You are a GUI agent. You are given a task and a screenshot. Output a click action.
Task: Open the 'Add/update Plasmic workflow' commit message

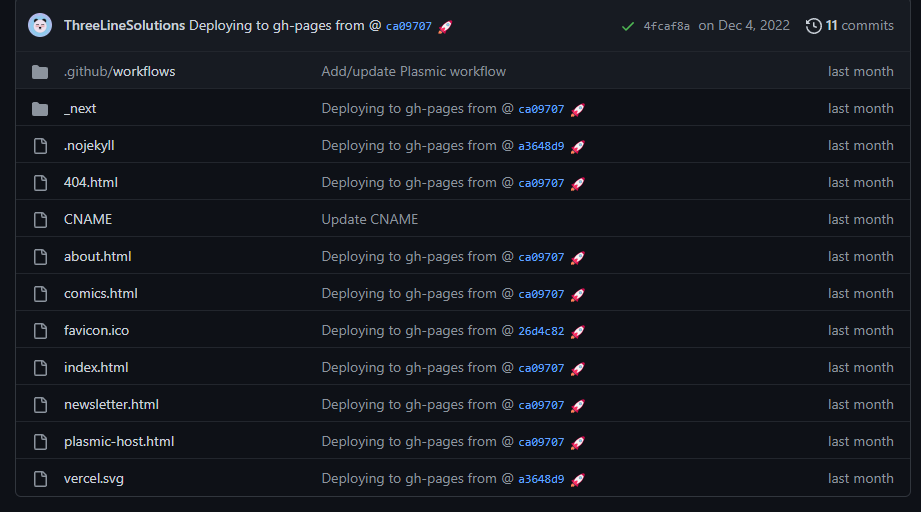[413, 72]
